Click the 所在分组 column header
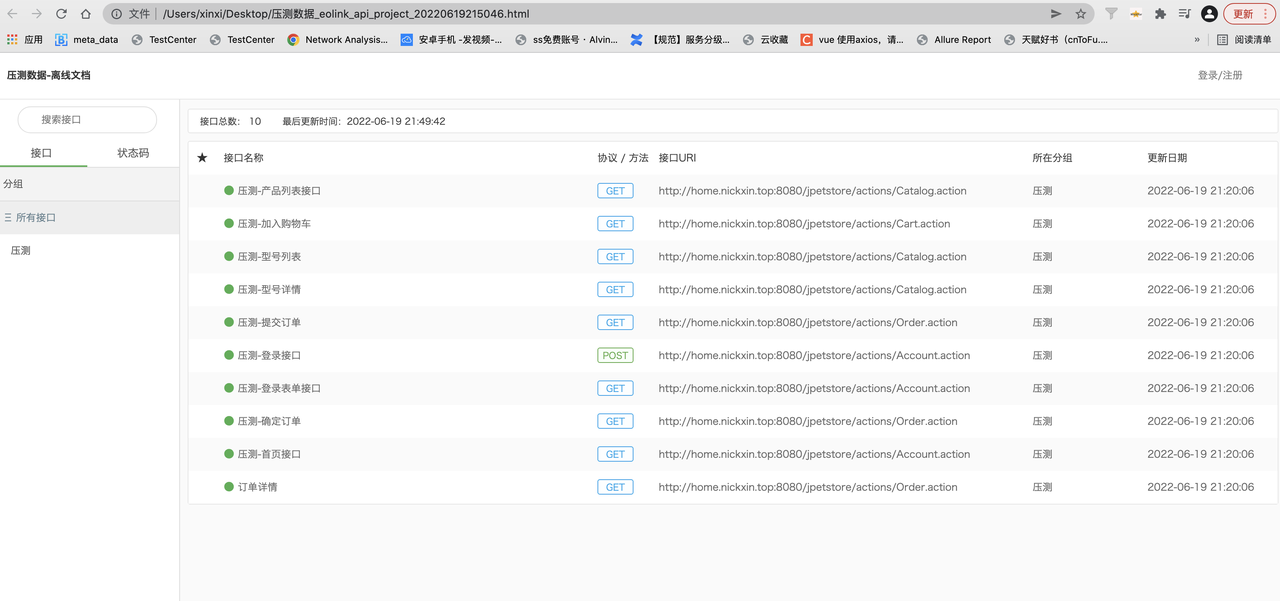The height and width of the screenshot is (601, 1280). click(1052, 158)
